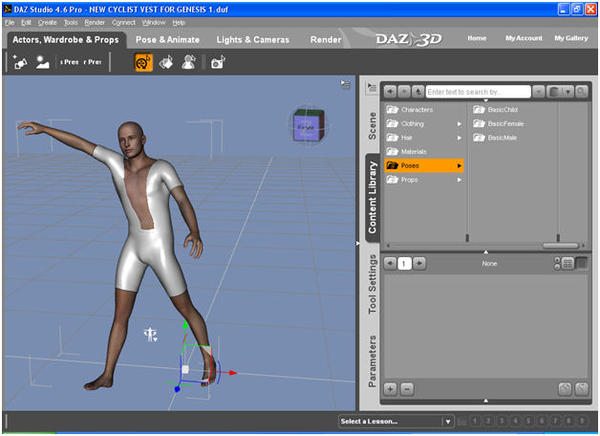
Task: Open the Tools menu
Action: [x=71, y=23]
